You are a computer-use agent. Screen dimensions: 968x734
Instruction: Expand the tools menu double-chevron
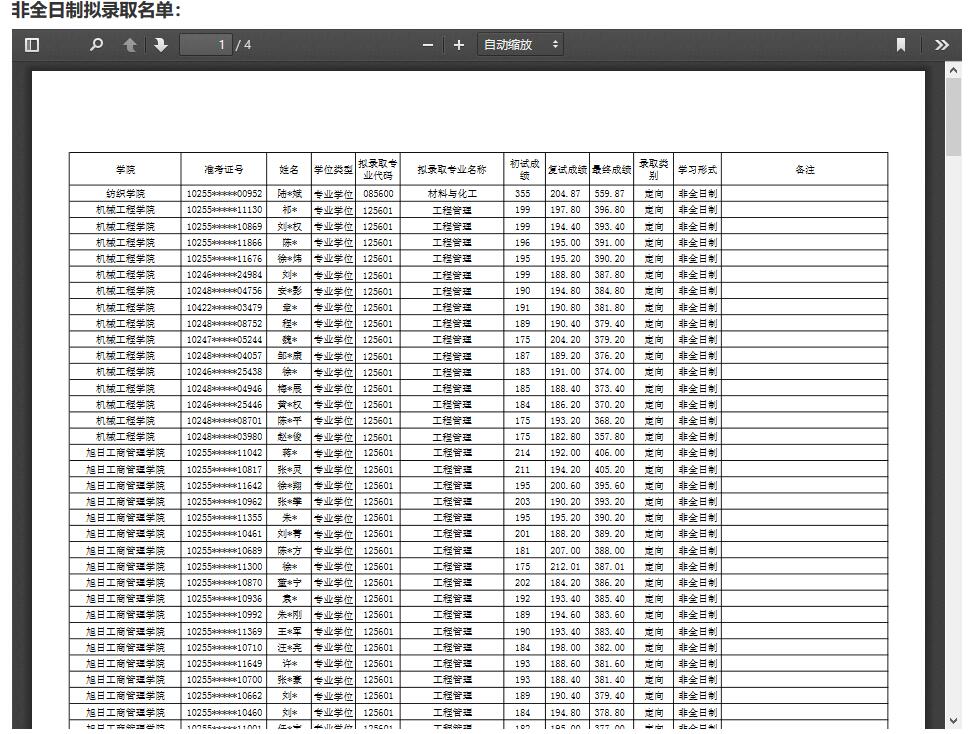point(942,45)
